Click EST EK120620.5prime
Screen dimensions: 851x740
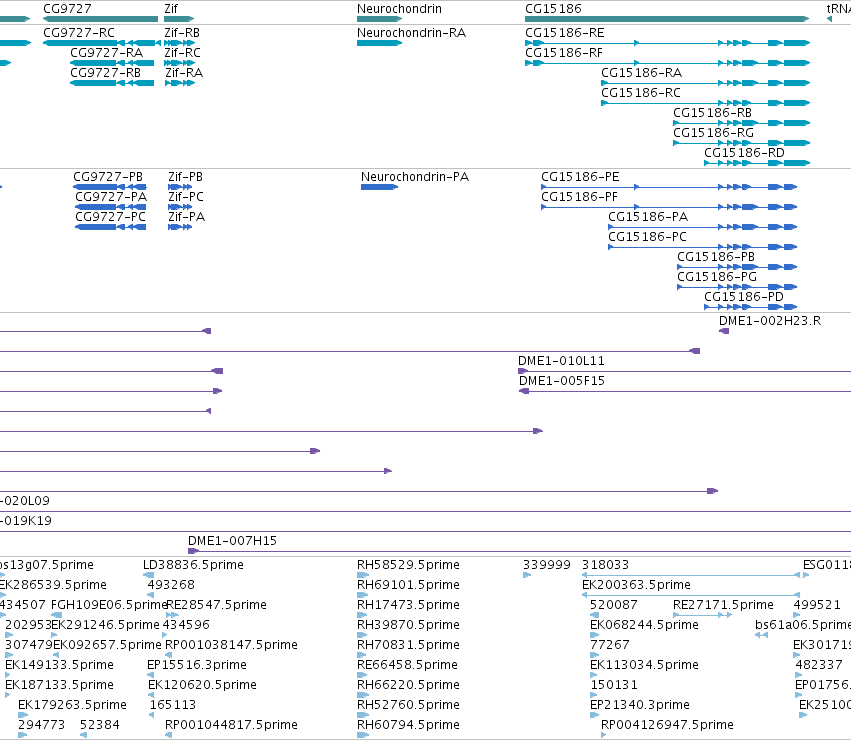[x=202, y=686]
